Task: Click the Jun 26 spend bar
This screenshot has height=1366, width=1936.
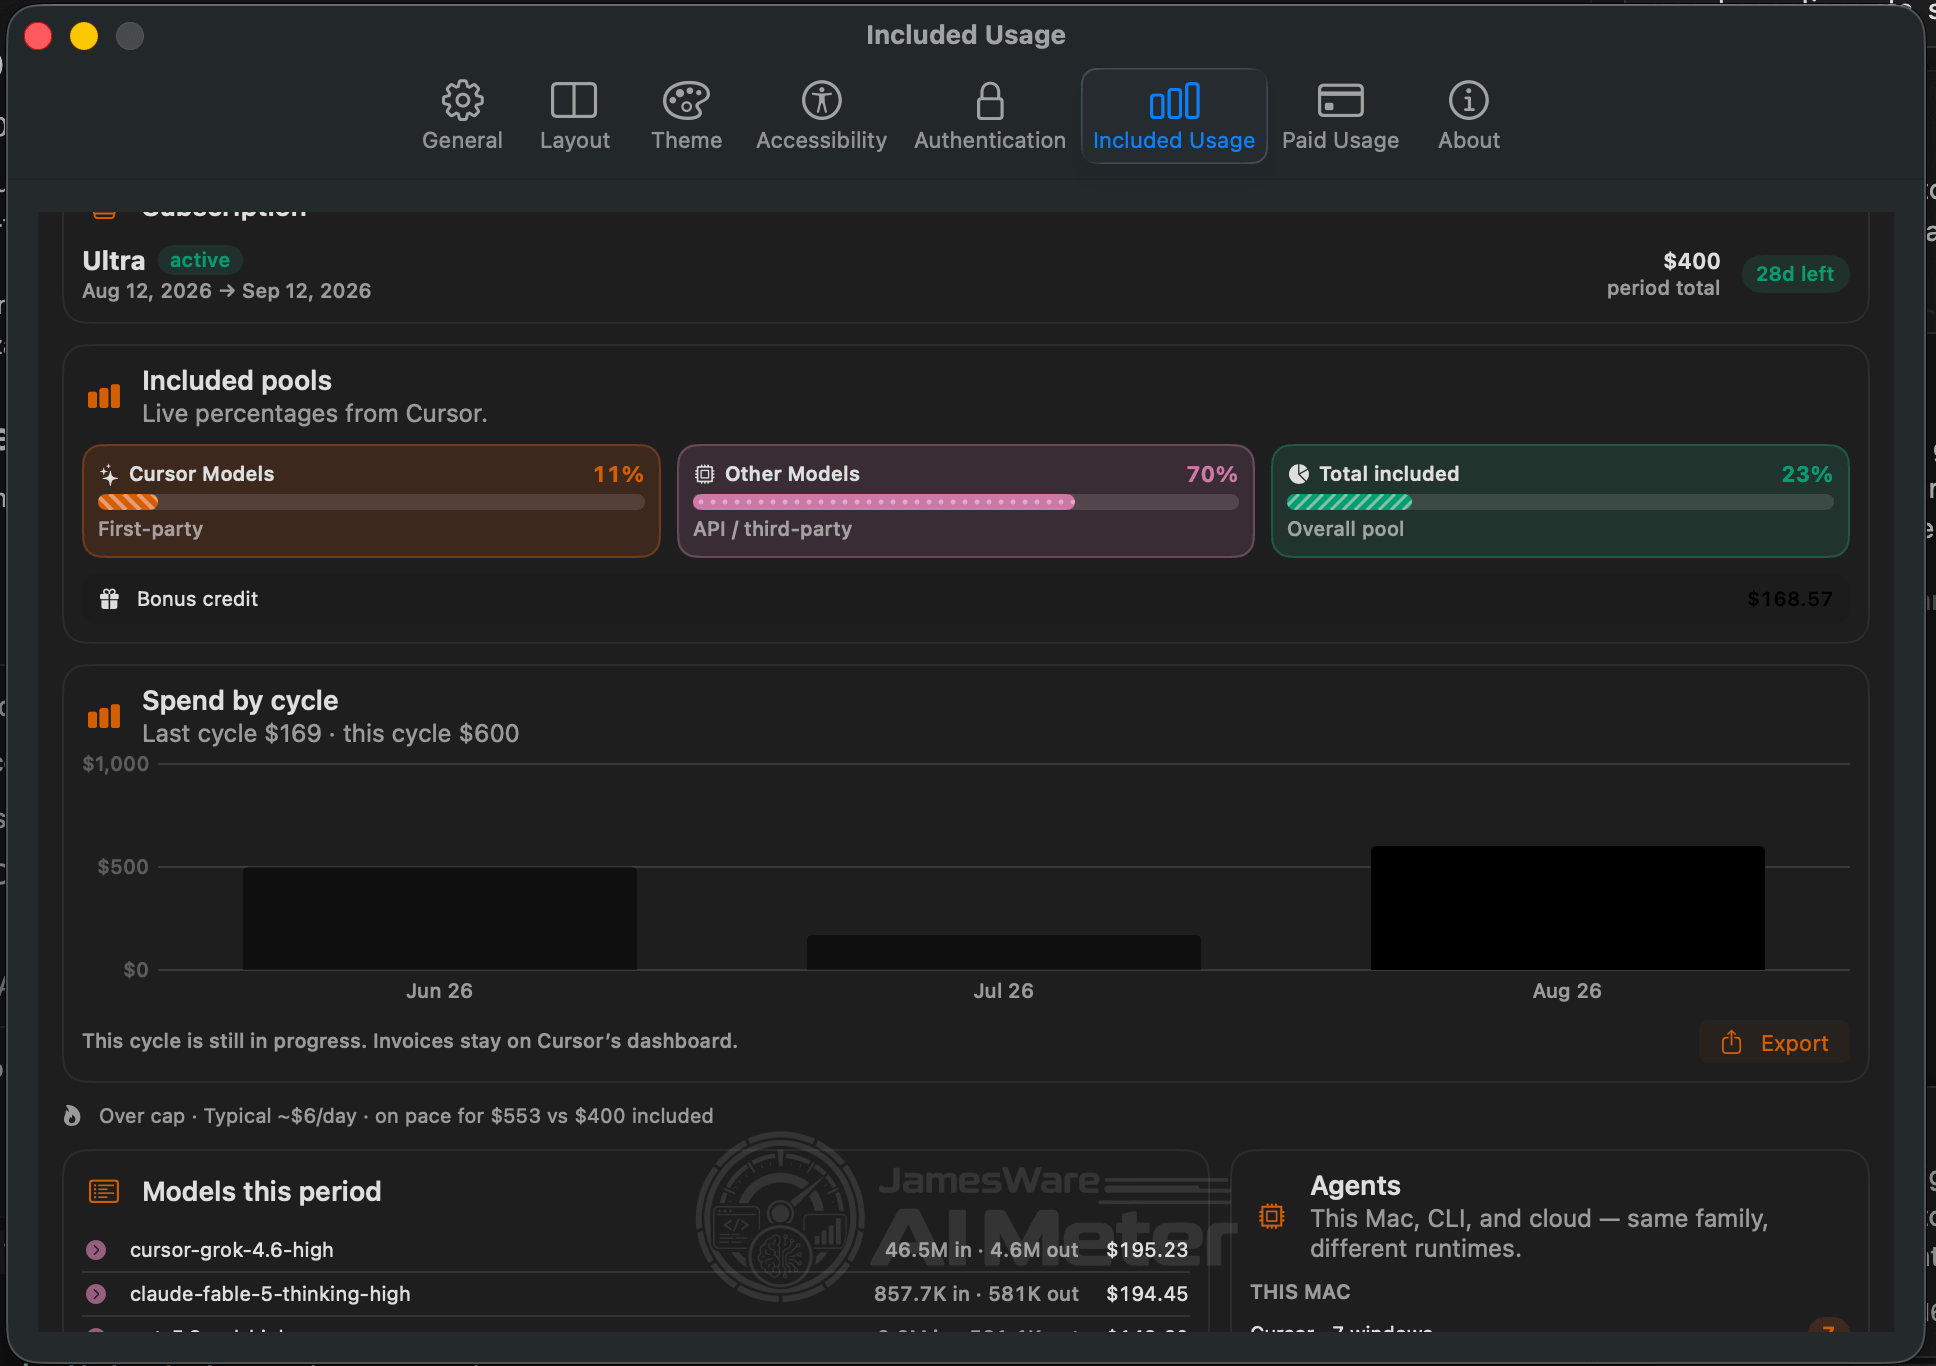Action: 440,918
